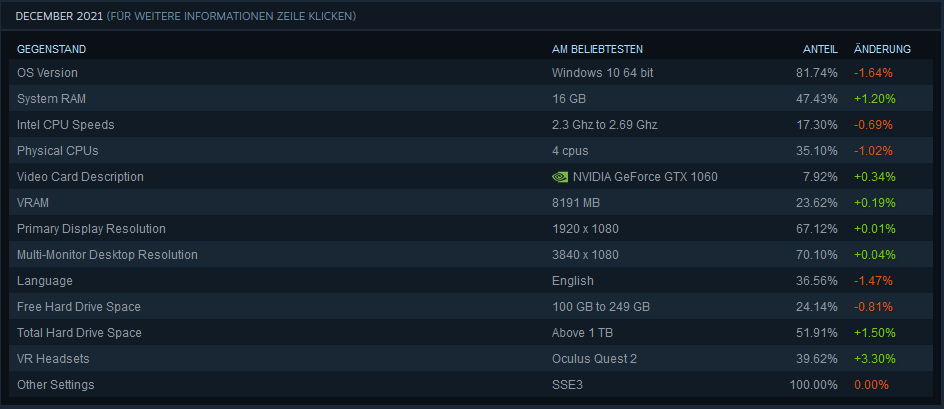Open Video Card Description details
The width and height of the screenshot is (944, 409).
click(x=471, y=176)
